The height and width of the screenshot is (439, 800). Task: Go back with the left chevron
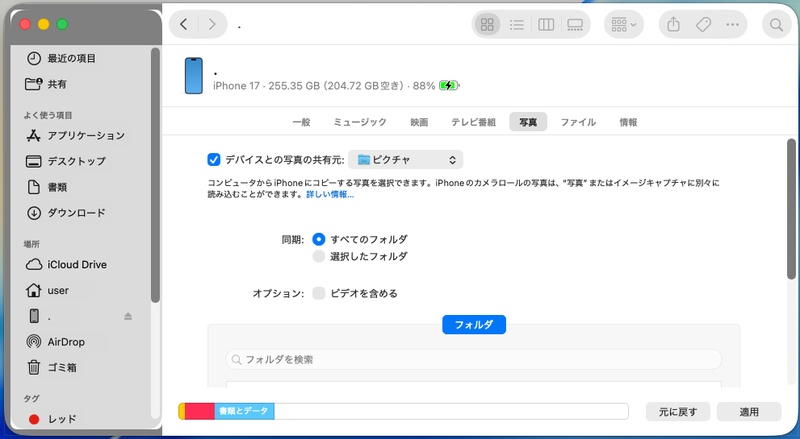pyautogui.click(x=184, y=24)
